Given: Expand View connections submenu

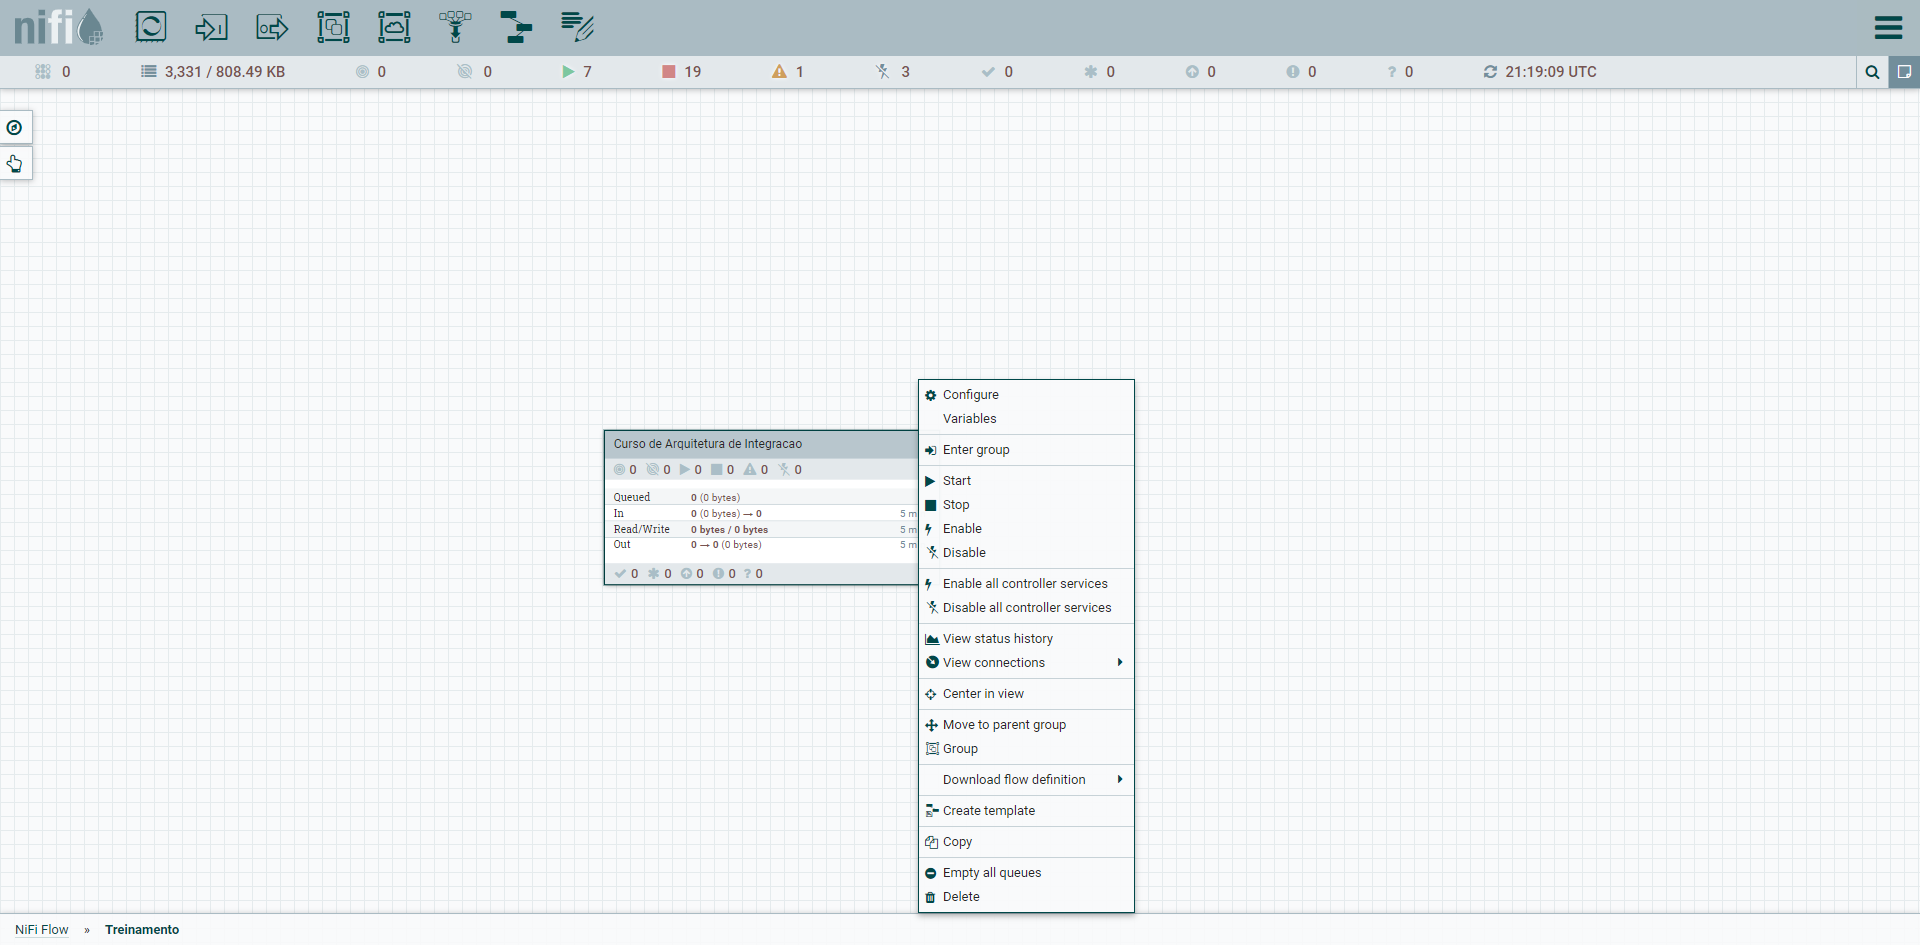Looking at the screenshot, I should [1026, 663].
